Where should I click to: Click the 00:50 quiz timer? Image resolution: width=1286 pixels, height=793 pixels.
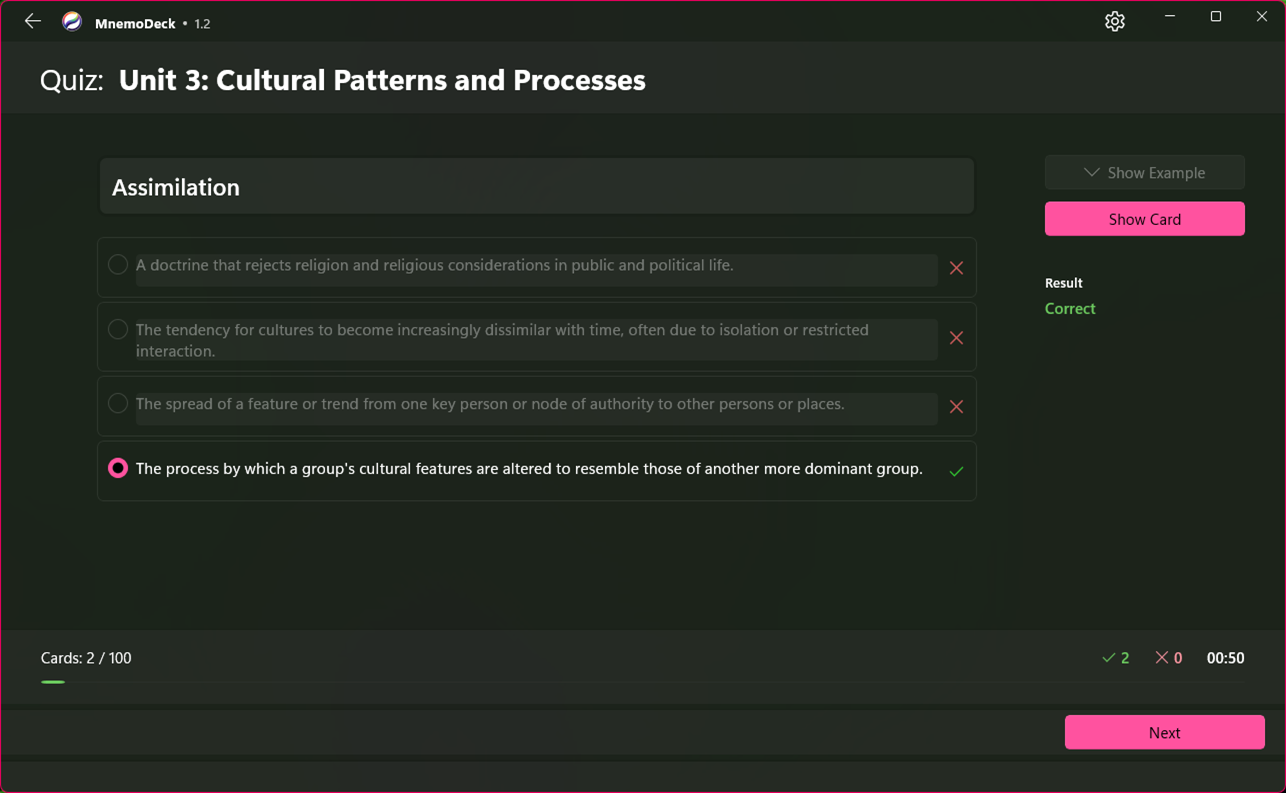pyautogui.click(x=1225, y=658)
